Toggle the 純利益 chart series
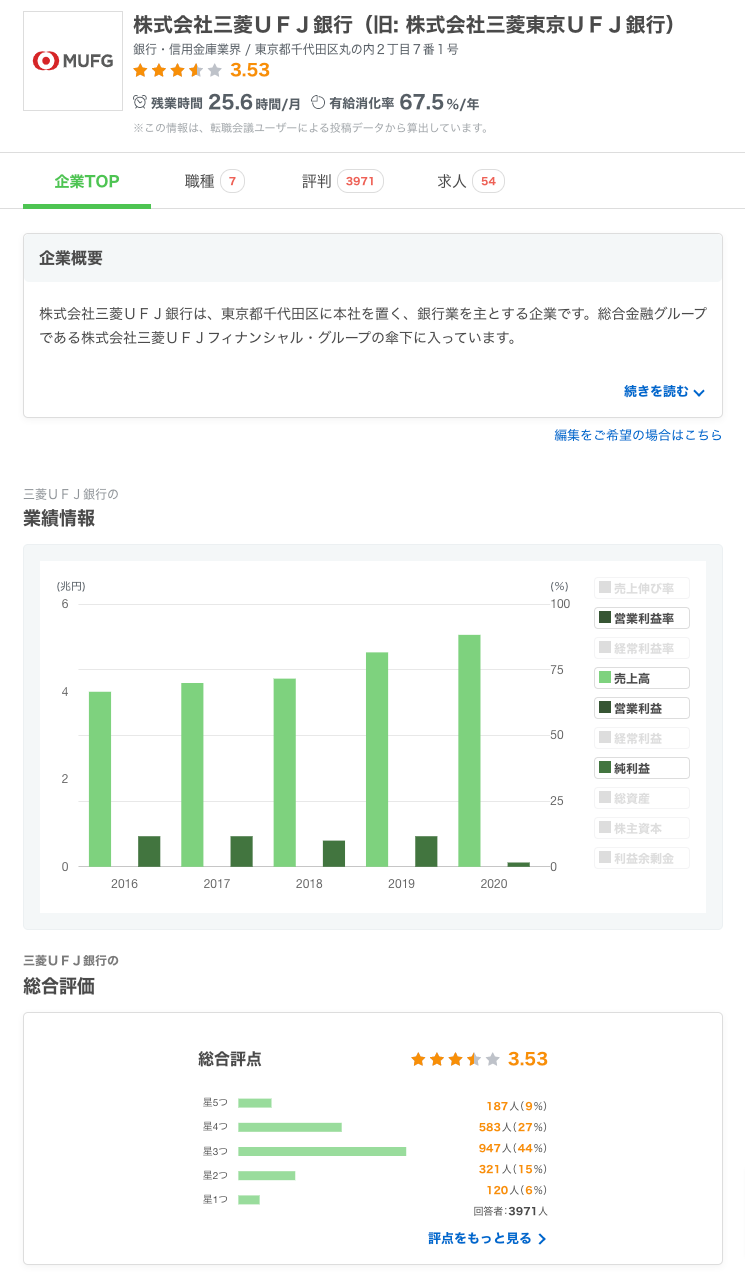This screenshot has width=745, height=1276. (642, 768)
